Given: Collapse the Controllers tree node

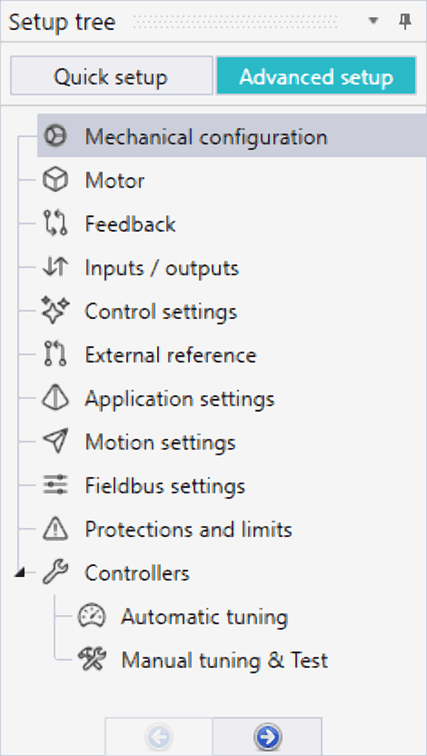Looking at the screenshot, I should tap(19, 573).
